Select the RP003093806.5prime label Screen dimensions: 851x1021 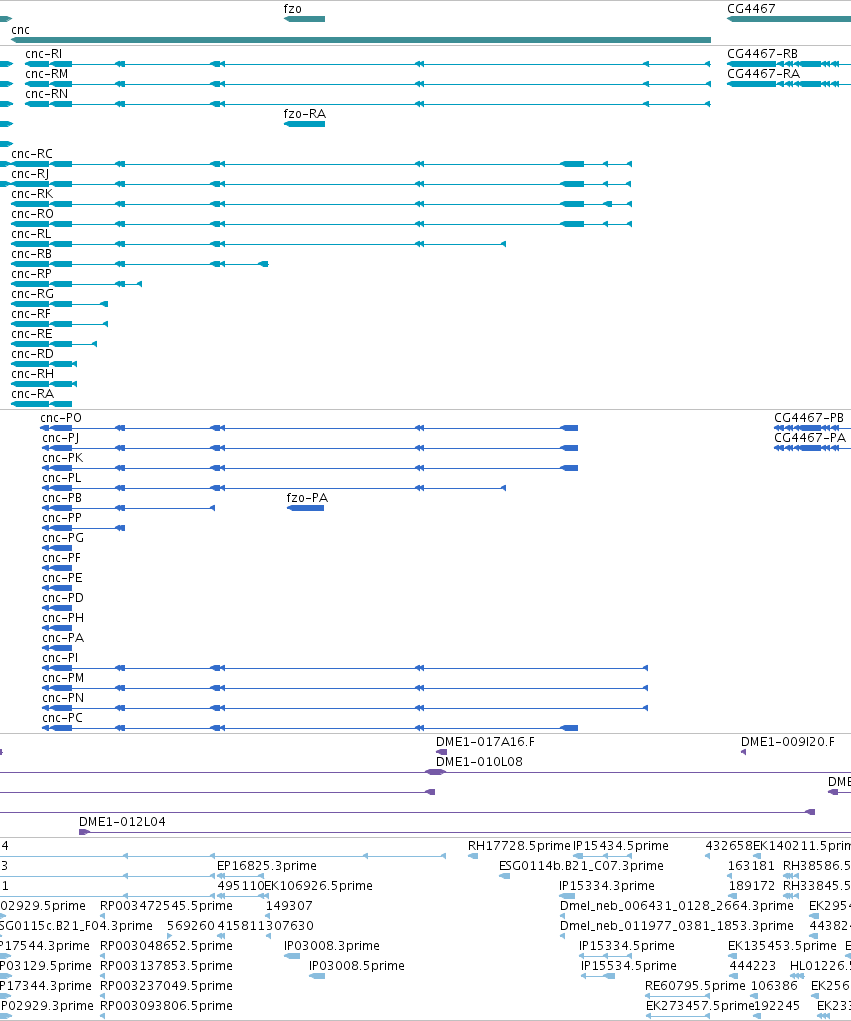pos(166,1006)
